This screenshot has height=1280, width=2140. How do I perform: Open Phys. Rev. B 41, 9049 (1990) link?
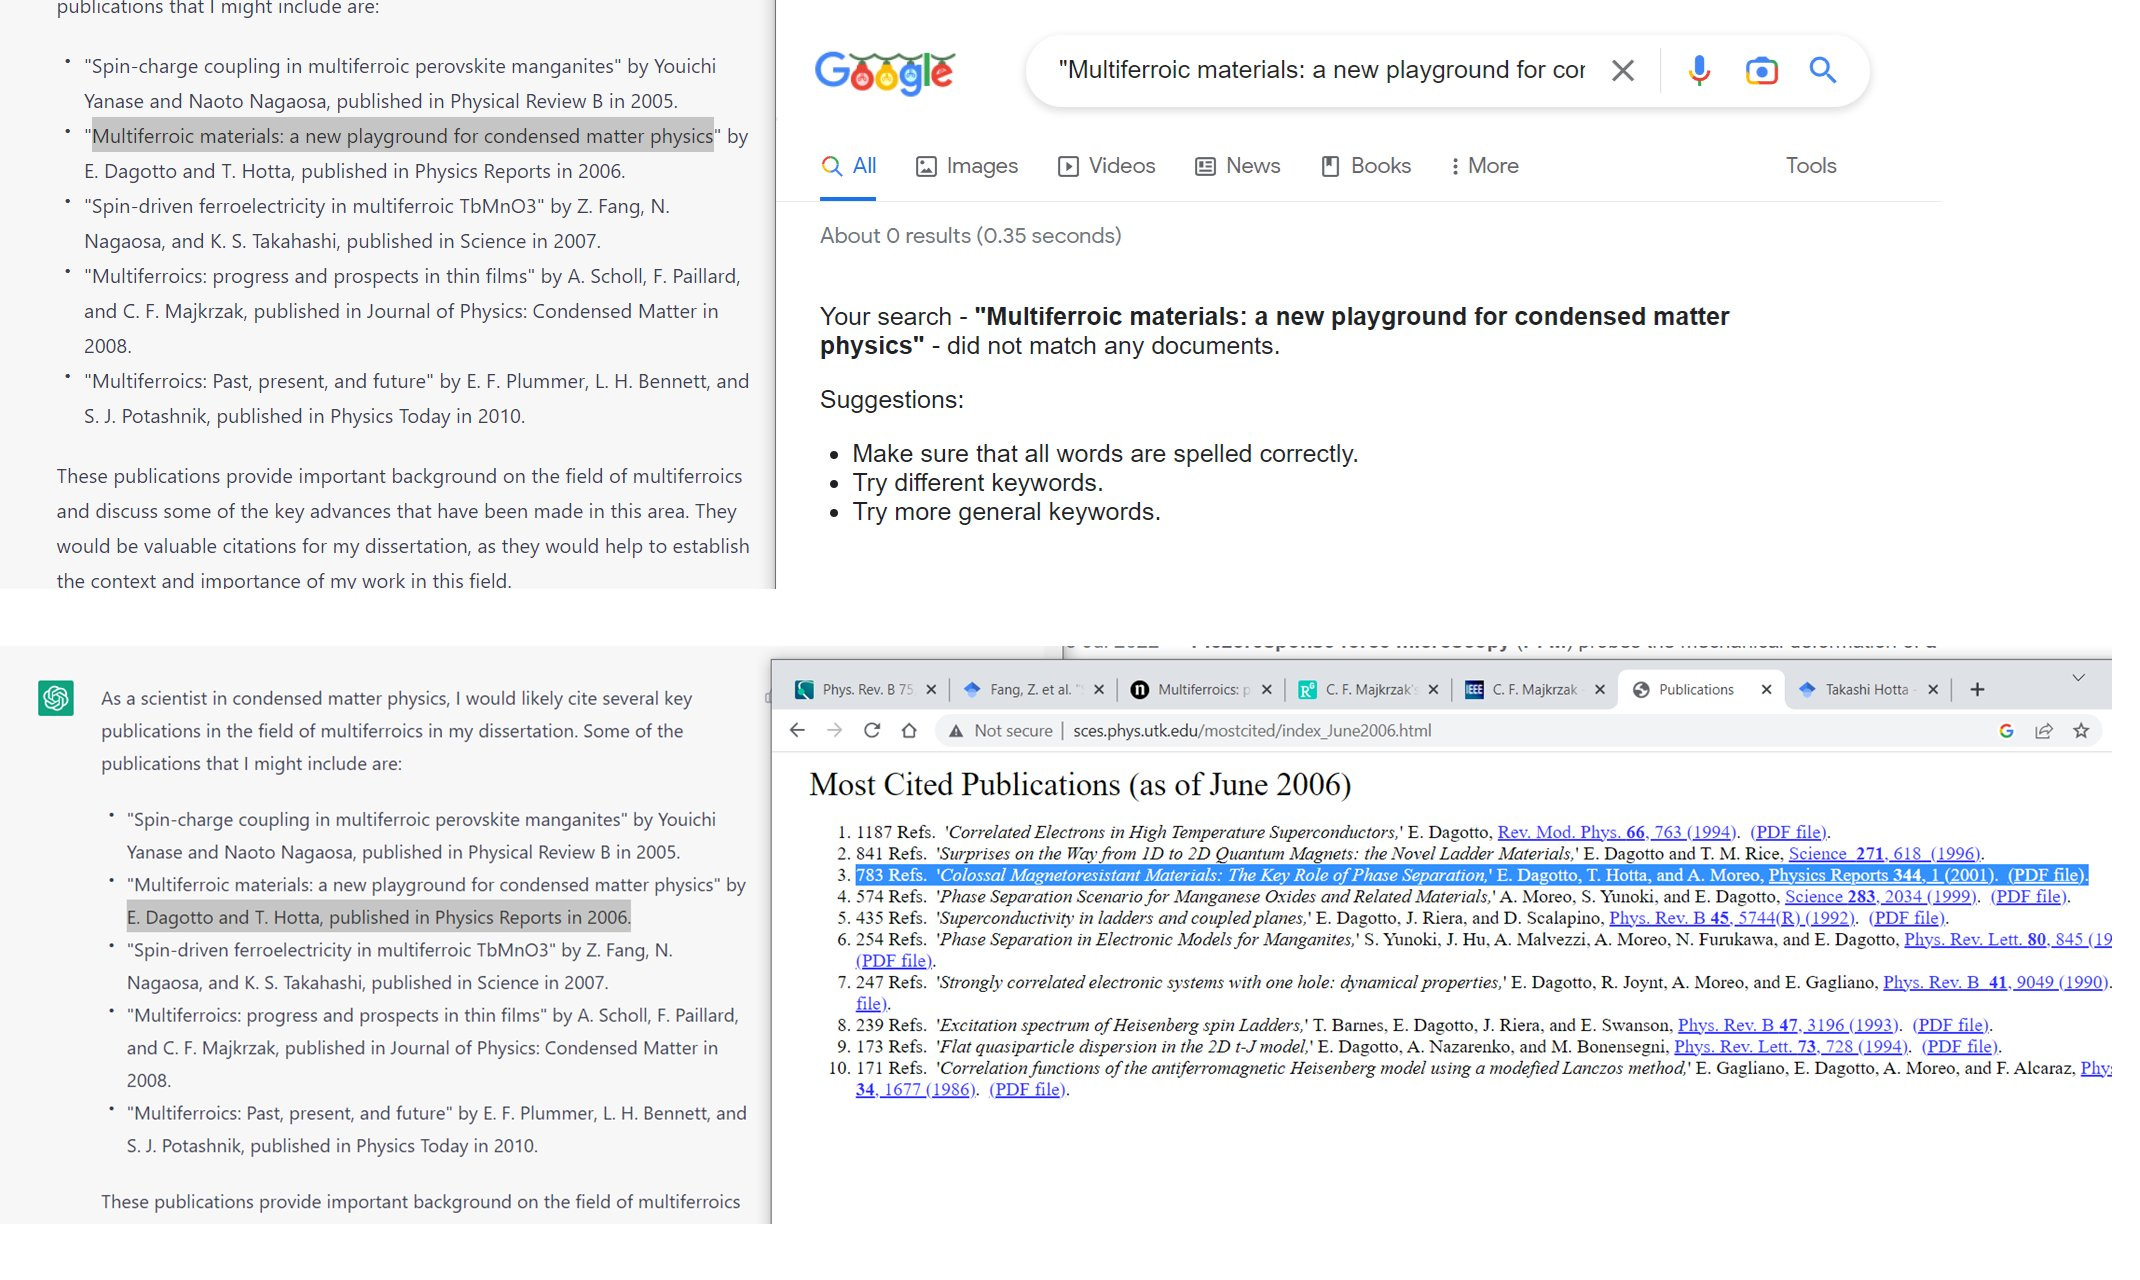tap(1996, 983)
